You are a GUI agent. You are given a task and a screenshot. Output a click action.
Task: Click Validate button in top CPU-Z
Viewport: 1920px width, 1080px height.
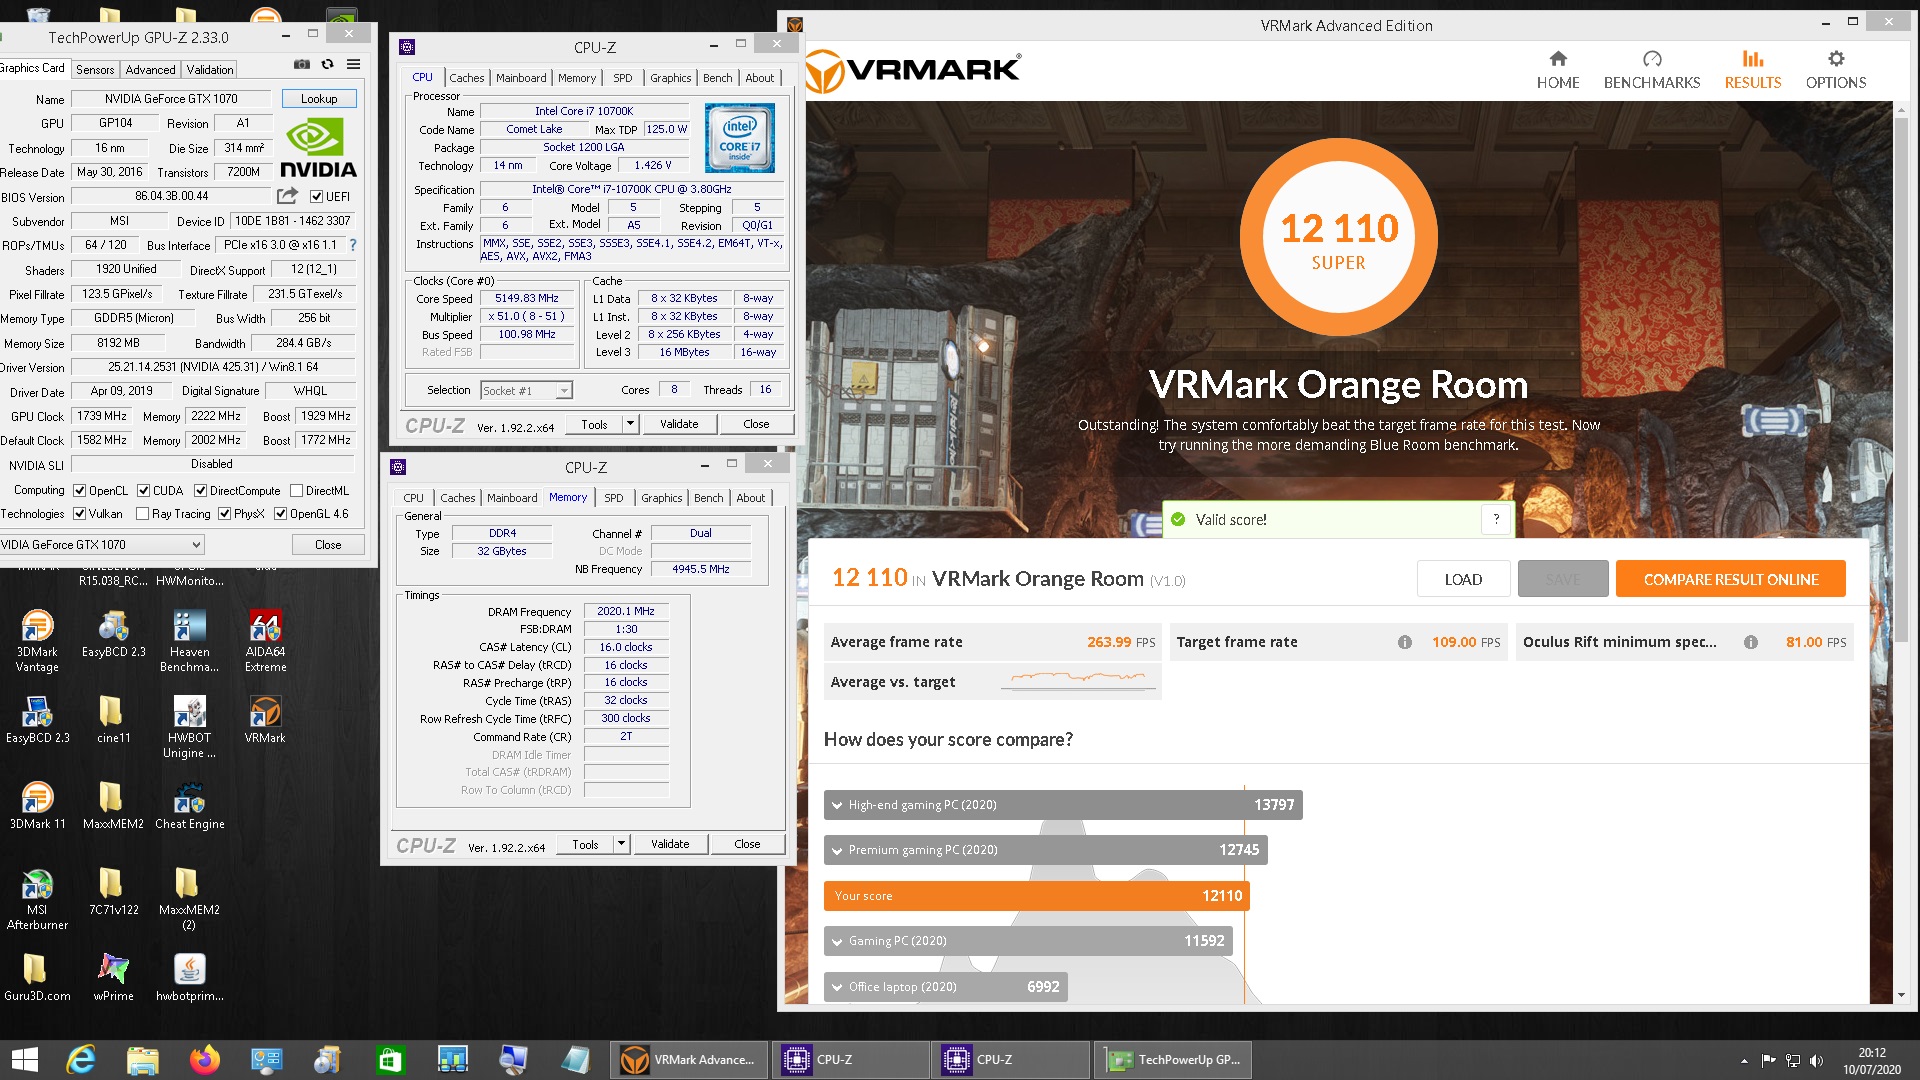coord(679,424)
